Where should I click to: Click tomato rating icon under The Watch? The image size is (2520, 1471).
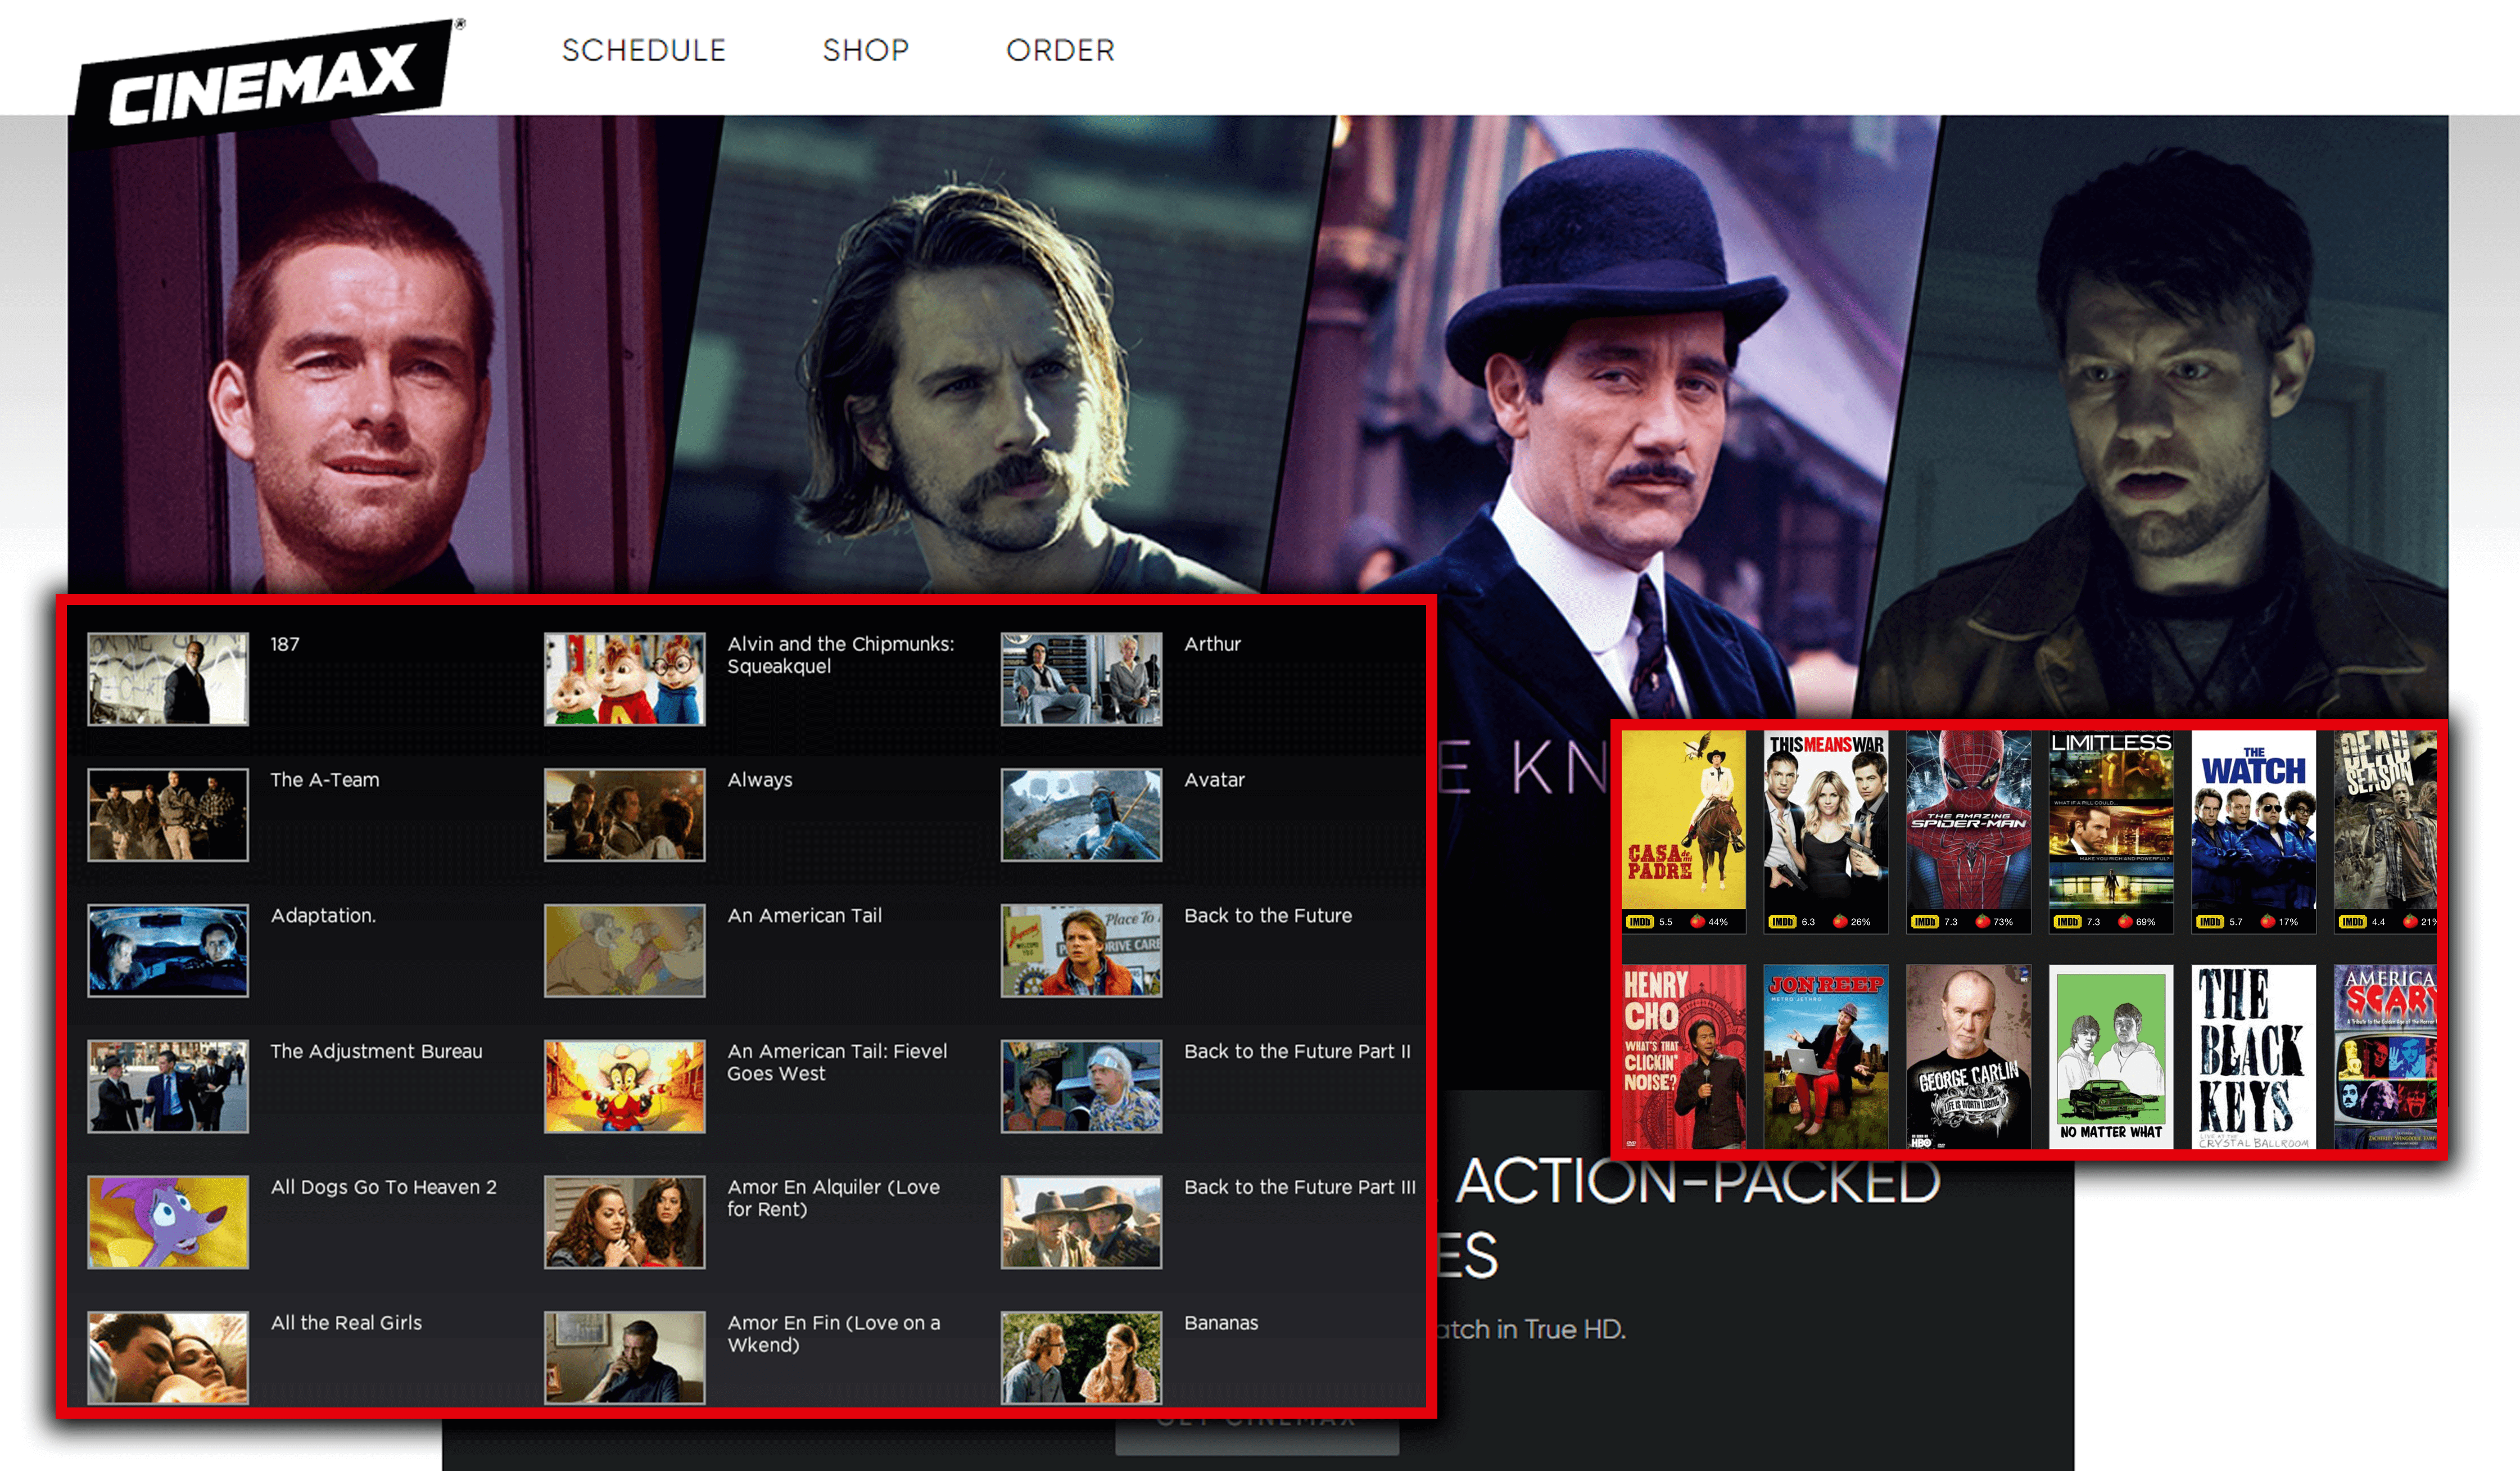point(2268,921)
